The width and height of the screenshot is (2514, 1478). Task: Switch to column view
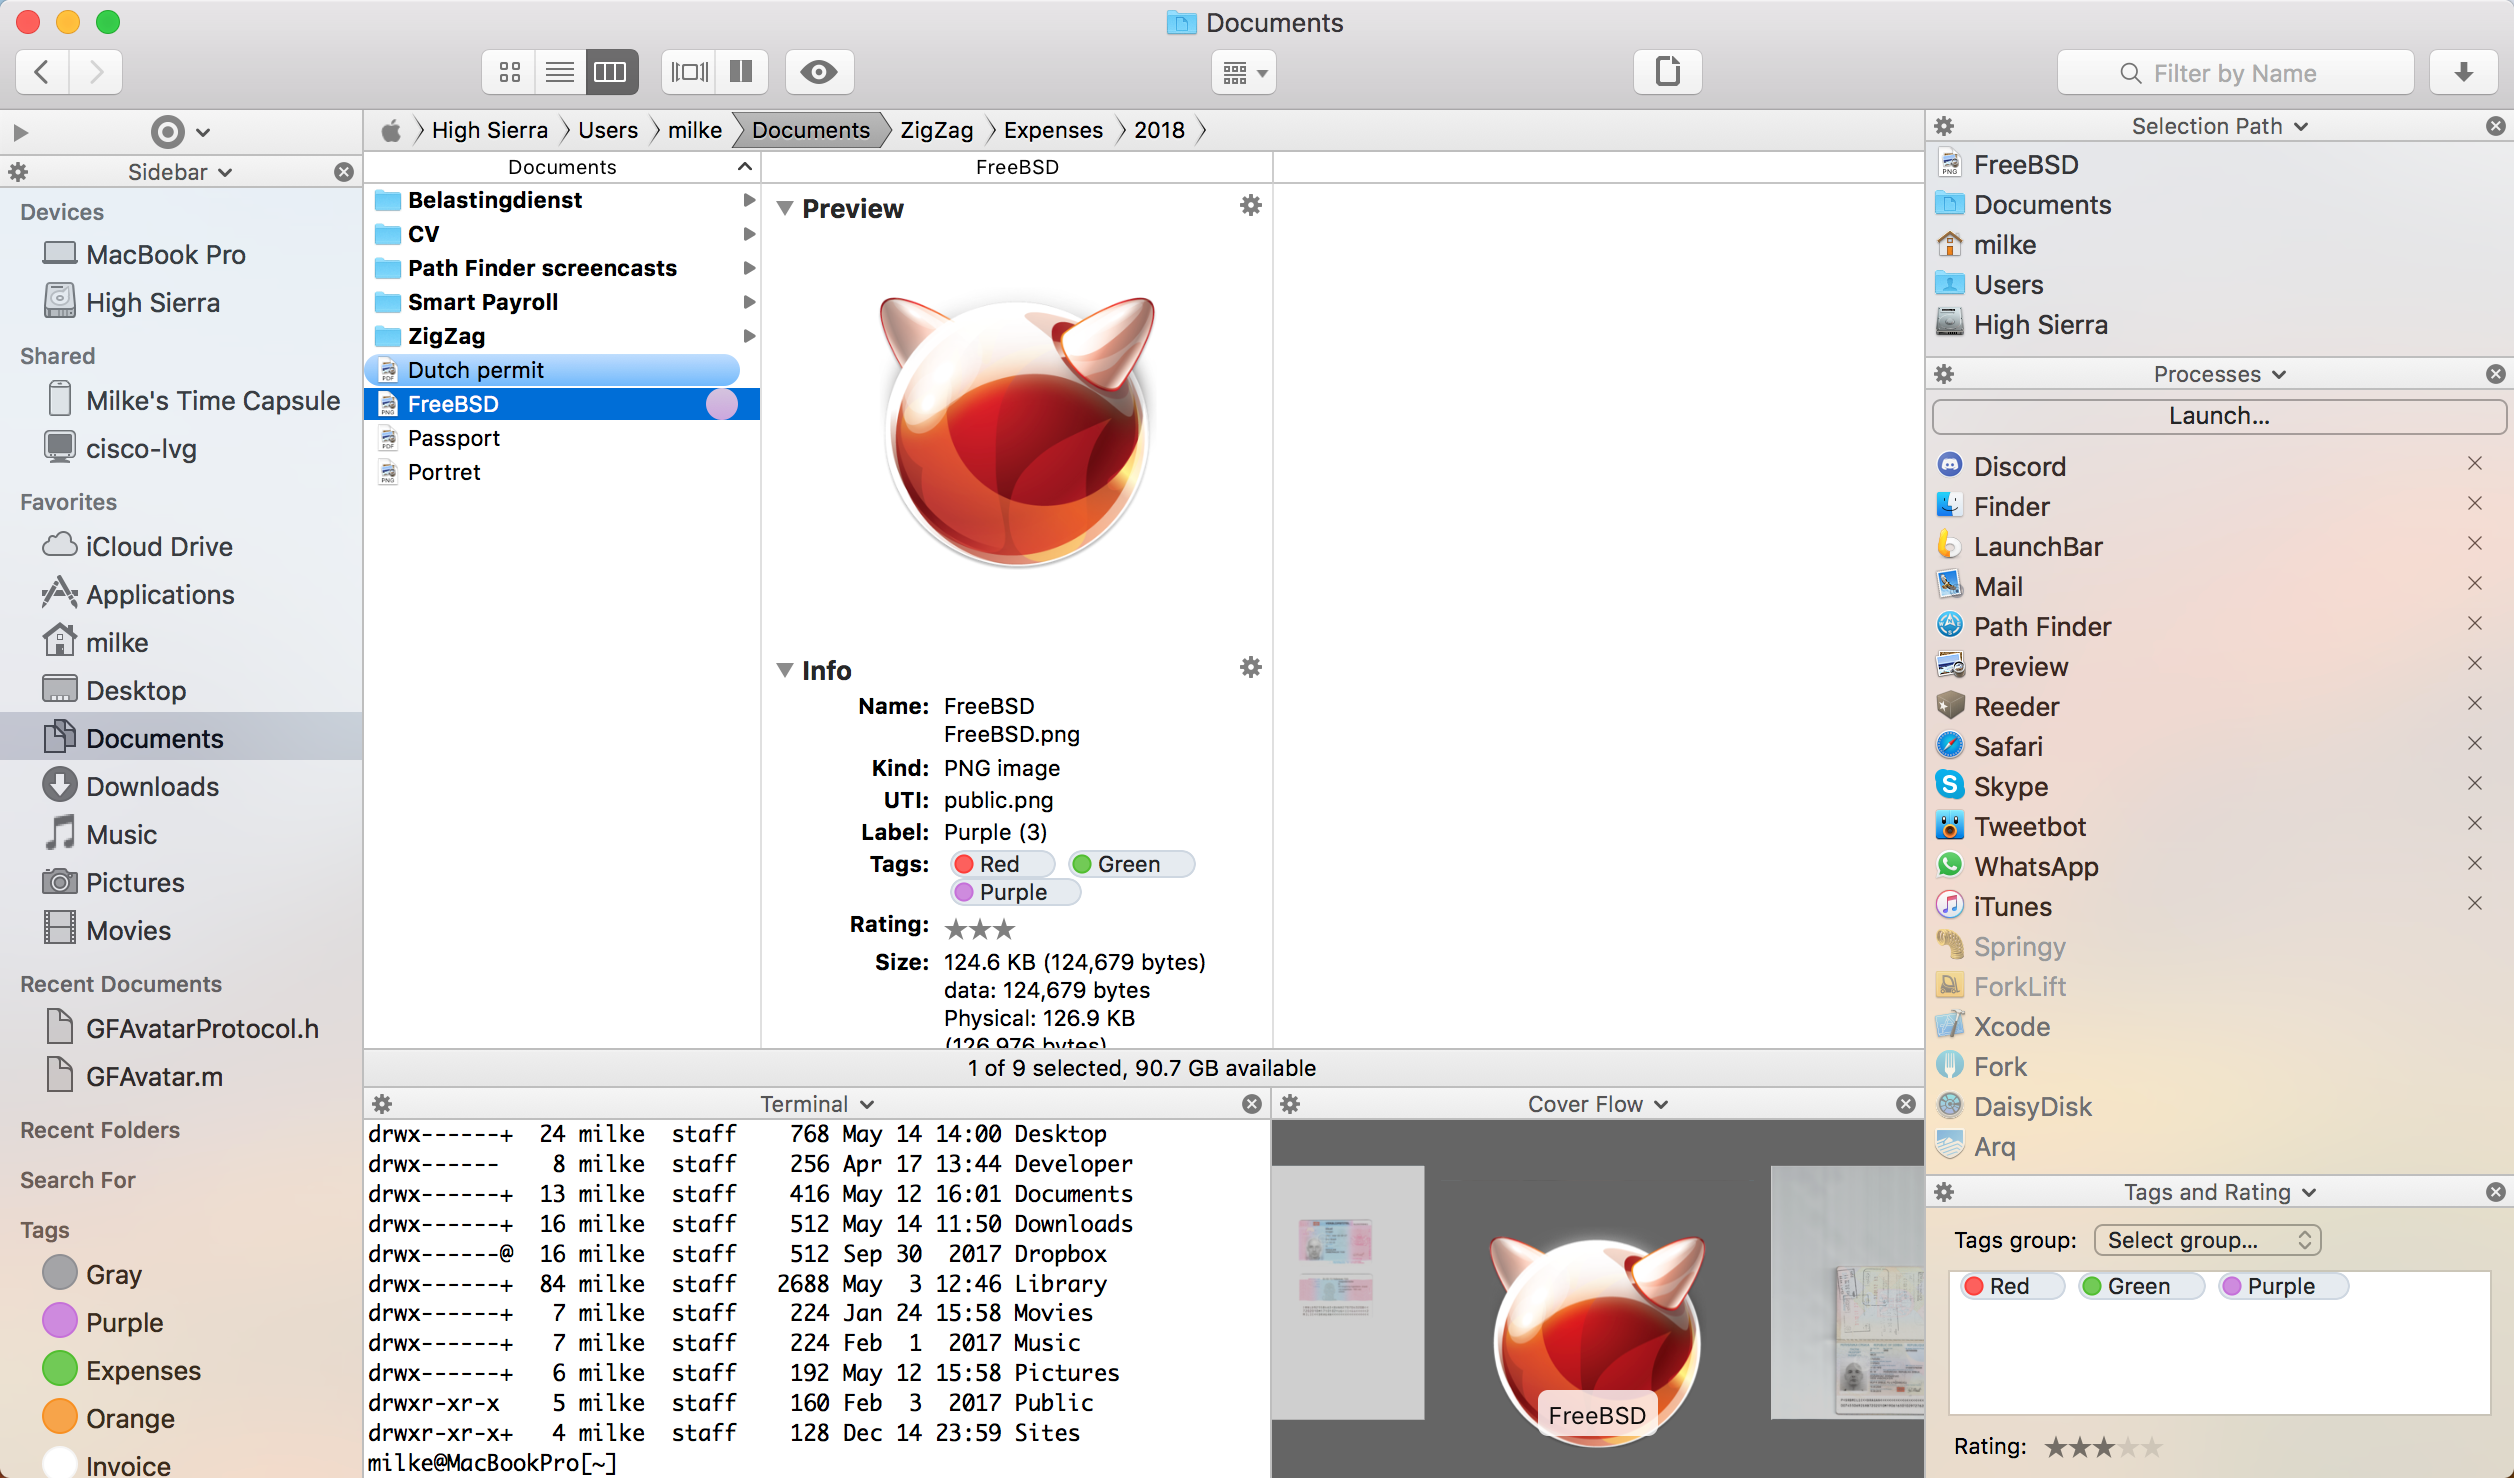(611, 72)
